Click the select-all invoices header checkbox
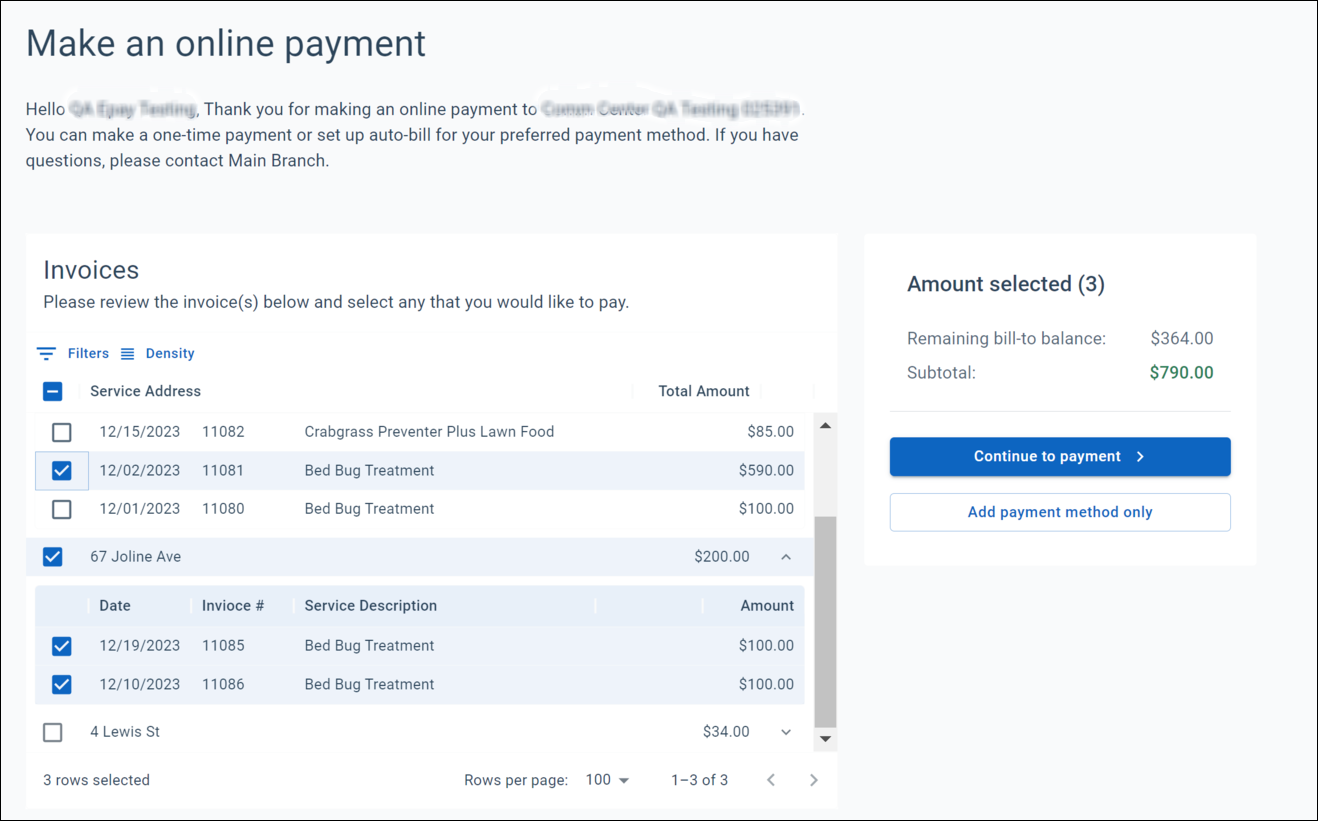This screenshot has height=821, width=1318. (52, 391)
